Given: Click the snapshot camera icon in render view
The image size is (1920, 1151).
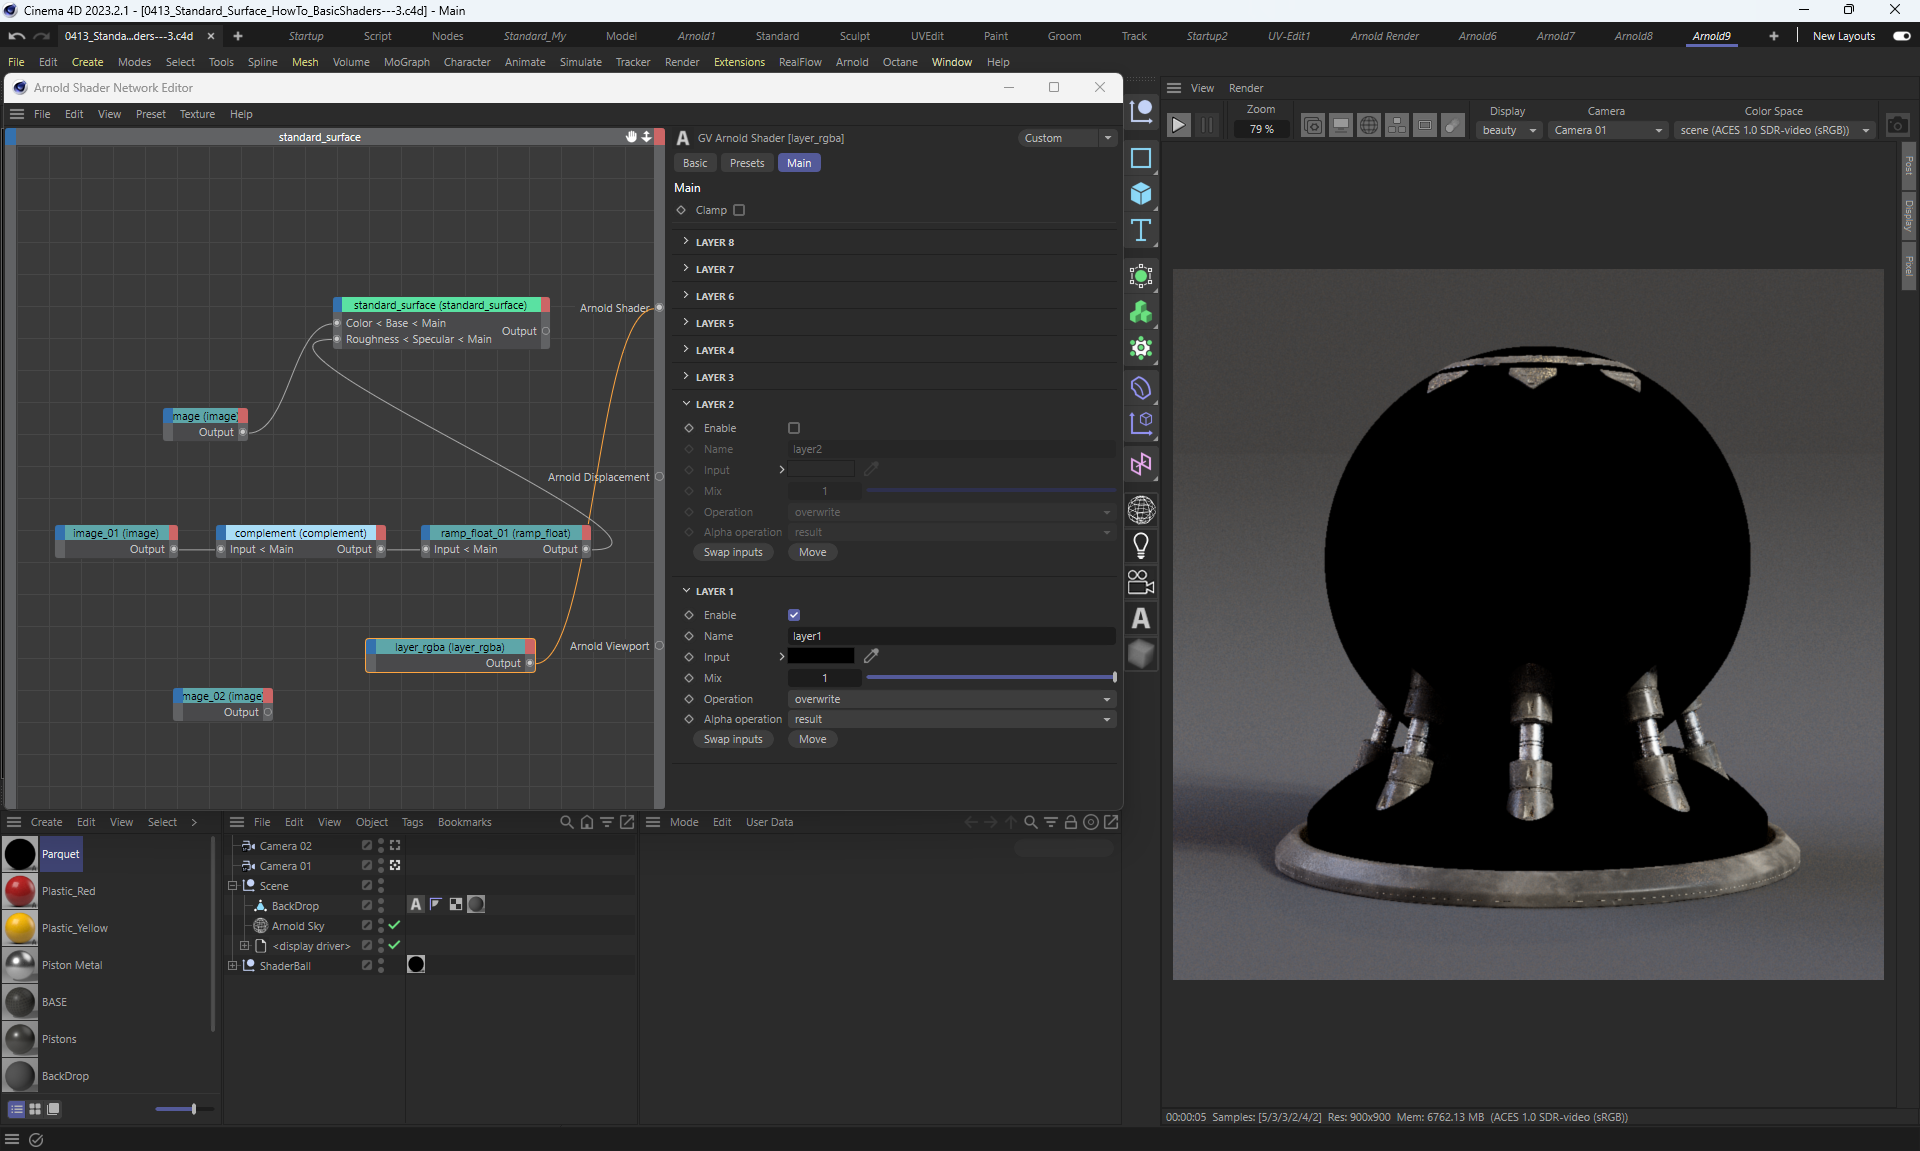Looking at the screenshot, I should click(x=1897, y=125).
